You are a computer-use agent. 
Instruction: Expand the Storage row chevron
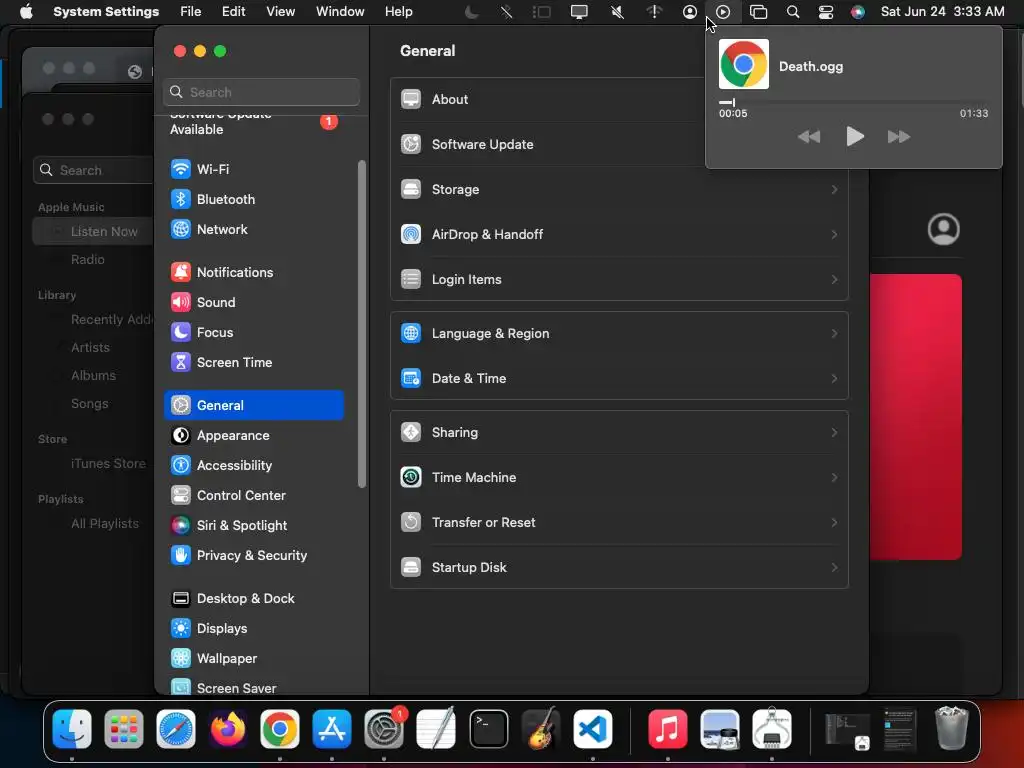point(834,189)
